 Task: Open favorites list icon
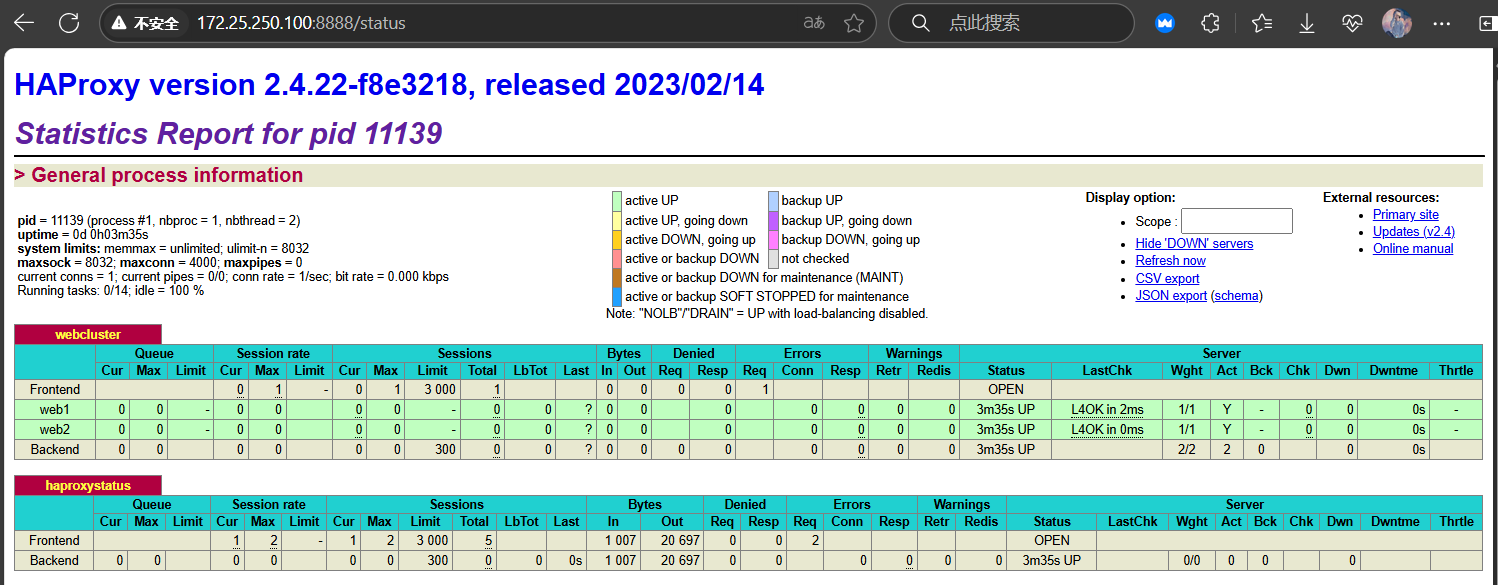pos(1262,23)
